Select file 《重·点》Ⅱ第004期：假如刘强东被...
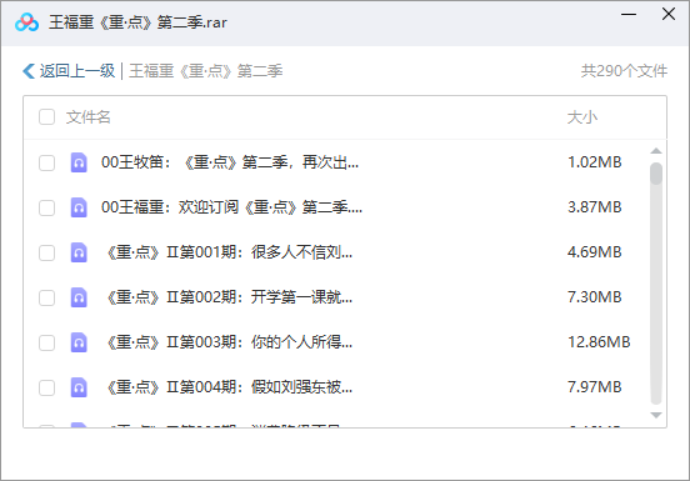This screenshot has height=481, width=690. point(228,388)
